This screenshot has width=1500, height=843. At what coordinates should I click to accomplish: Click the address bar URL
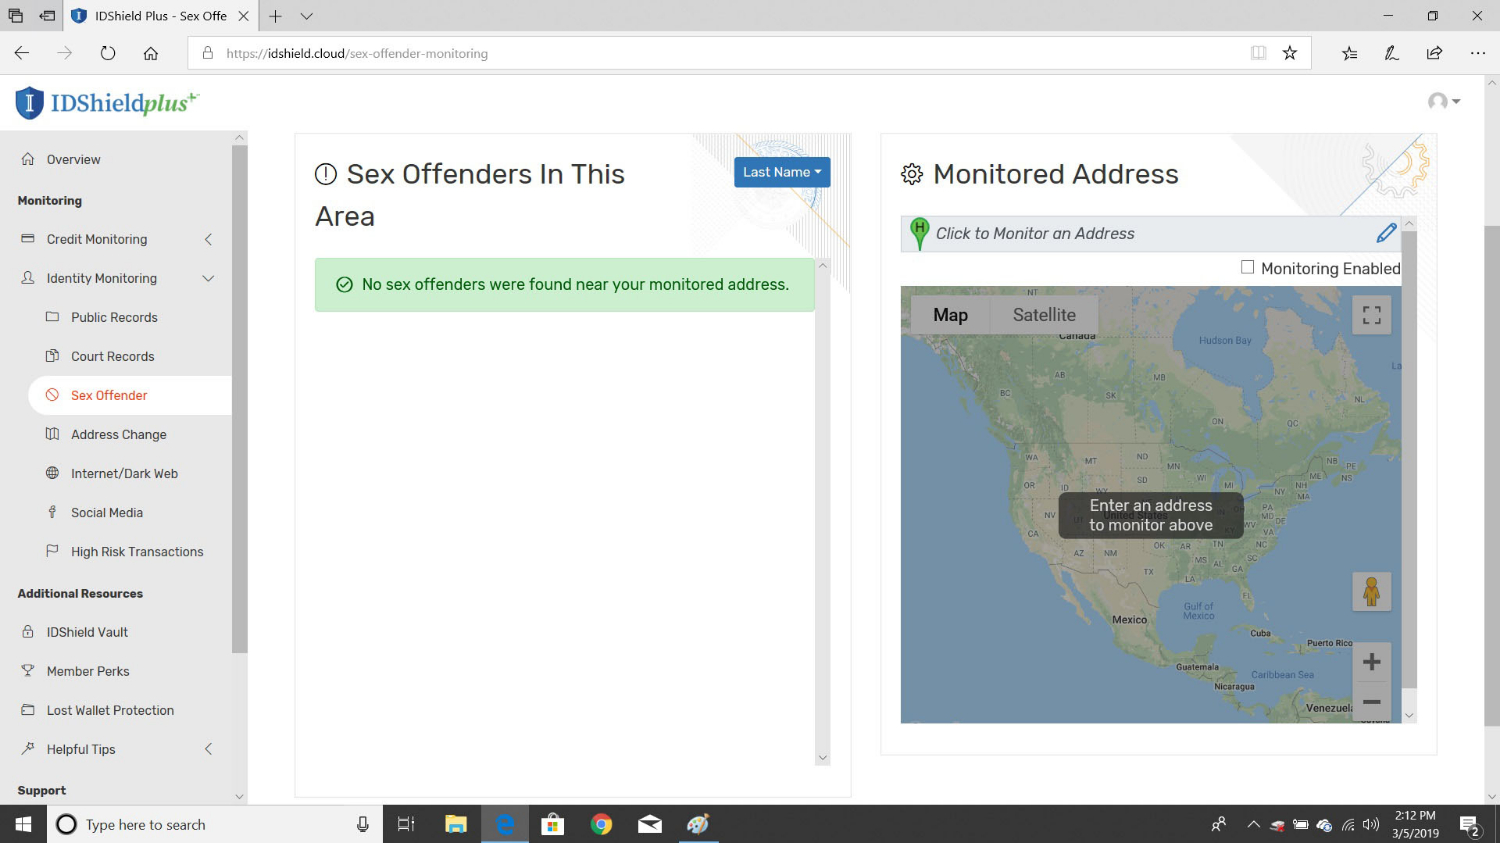[x=357, y=54]
